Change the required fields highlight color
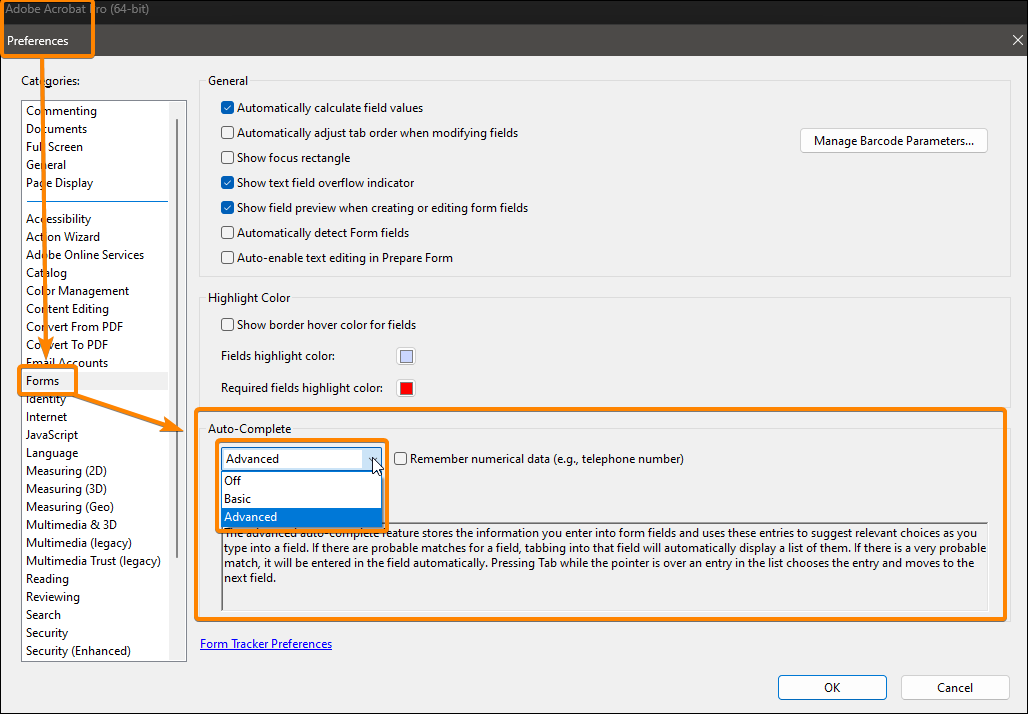The image size is (1028, 714). pos(406,388)
